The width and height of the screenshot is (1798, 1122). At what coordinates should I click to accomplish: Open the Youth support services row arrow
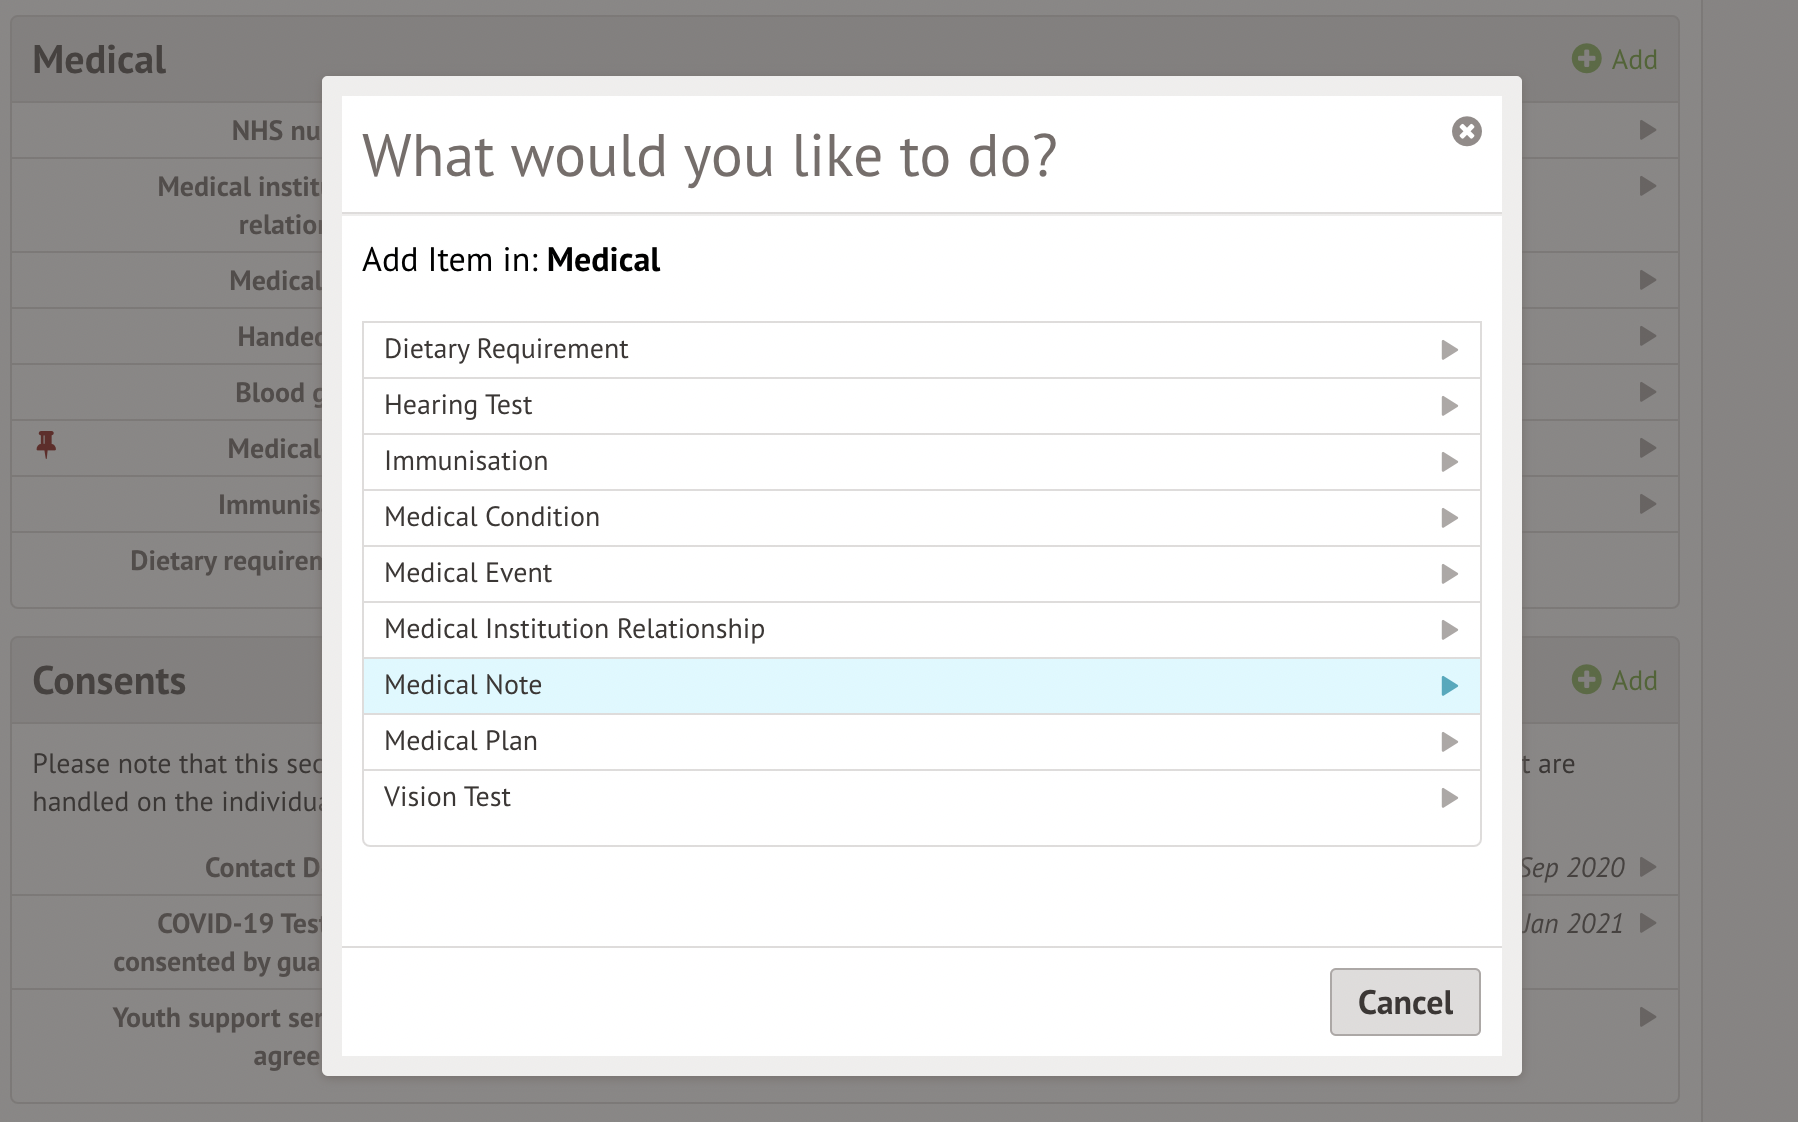1647,1017
